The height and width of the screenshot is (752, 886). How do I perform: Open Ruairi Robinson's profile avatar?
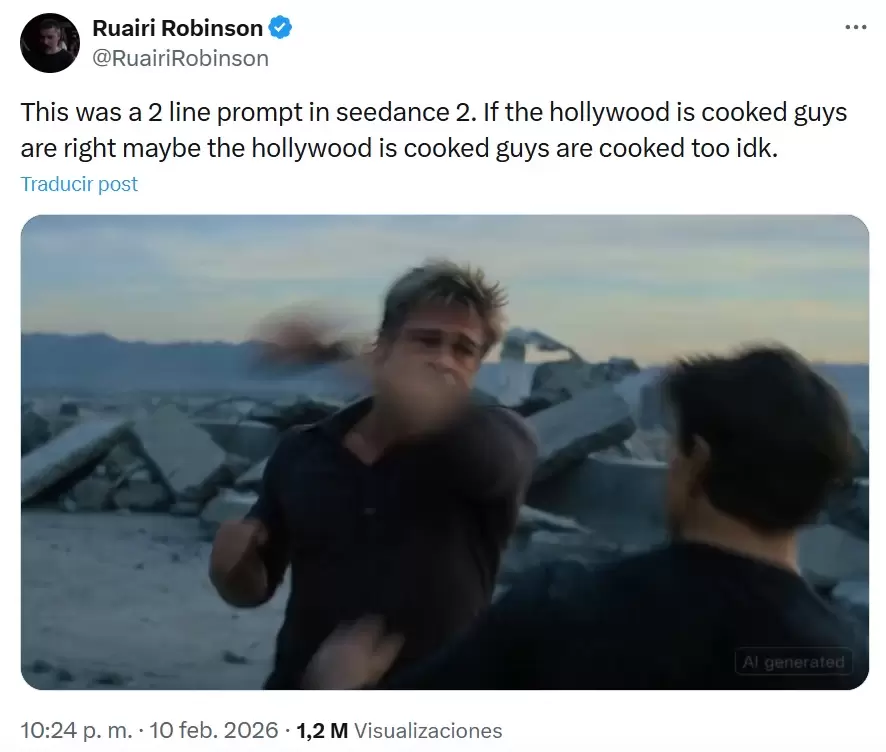click(x=50, y=43)
